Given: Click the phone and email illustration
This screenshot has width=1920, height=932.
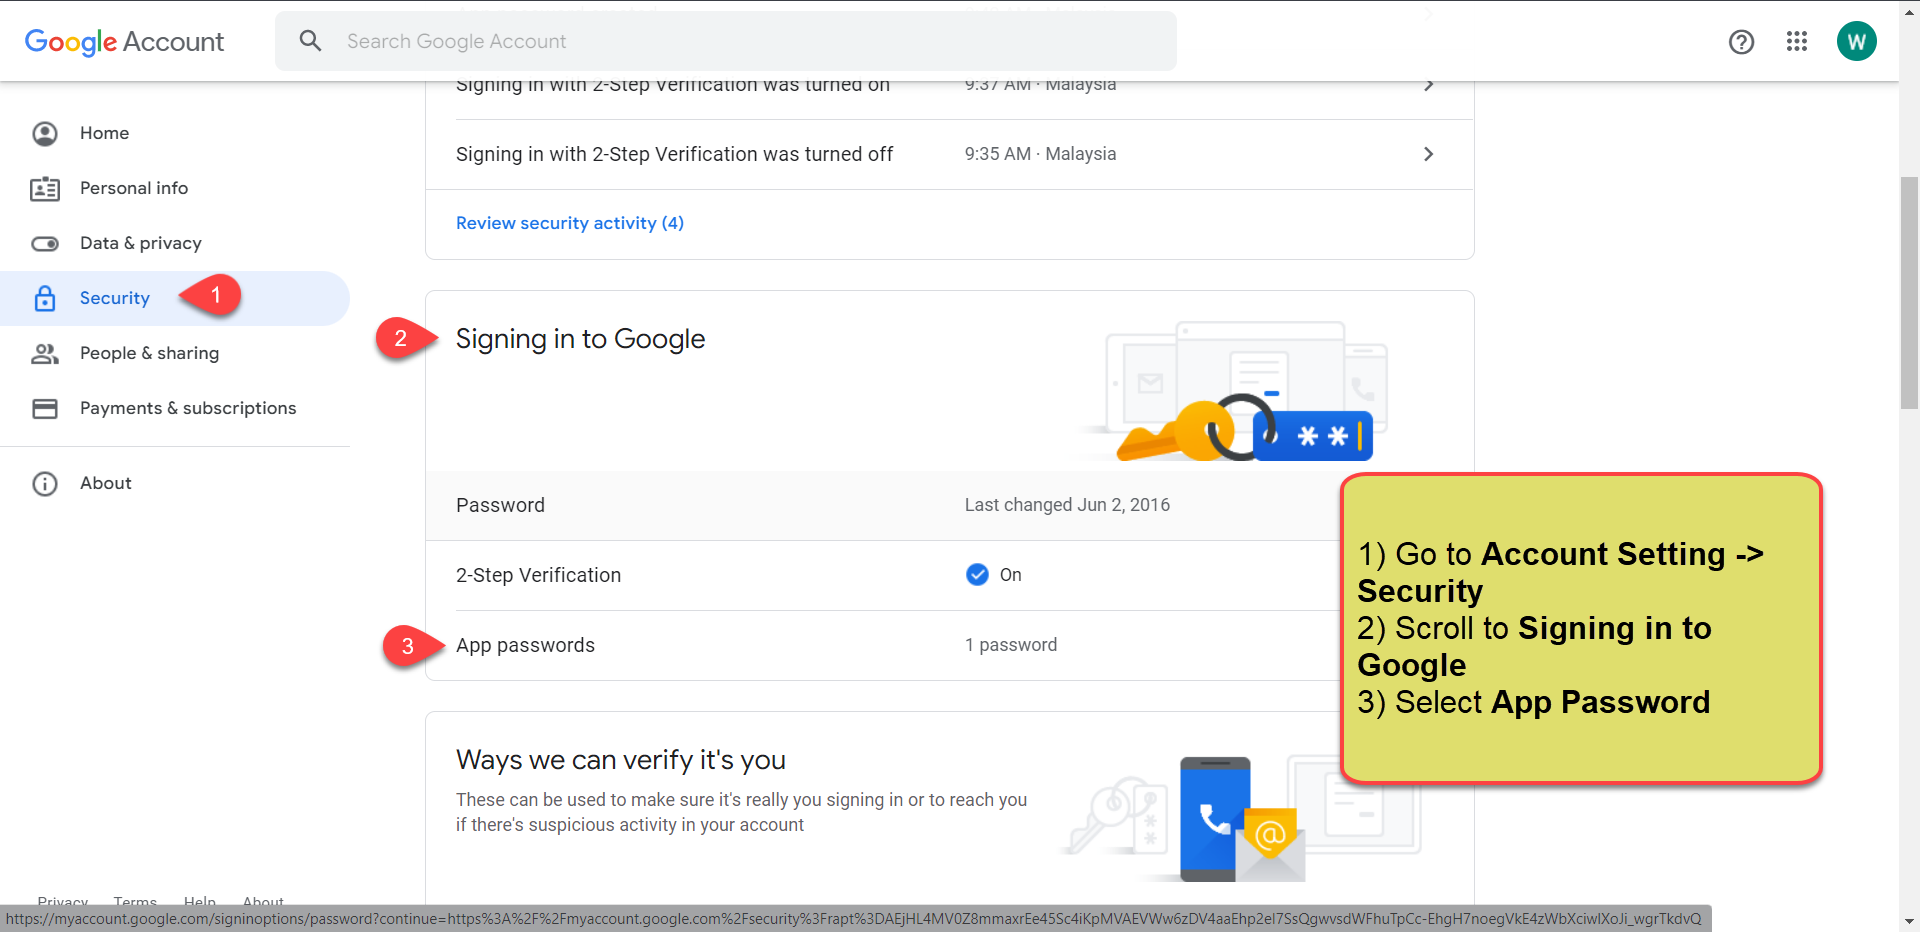Looking at the screenshot, I should (x=1240, y=818).
